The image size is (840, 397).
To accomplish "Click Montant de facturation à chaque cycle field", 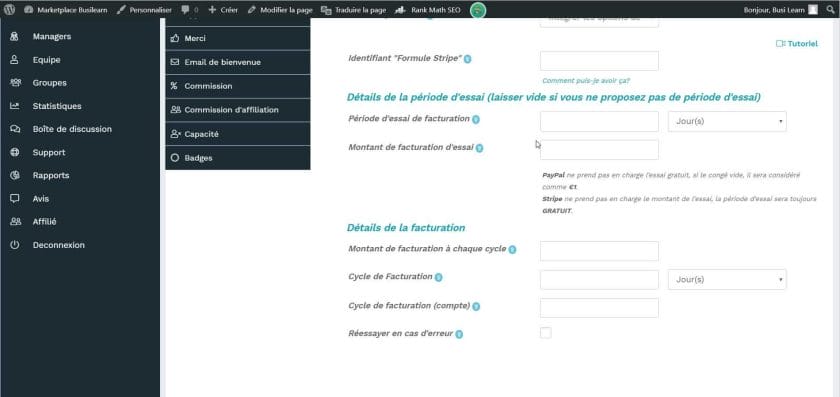I will point(599,251).
